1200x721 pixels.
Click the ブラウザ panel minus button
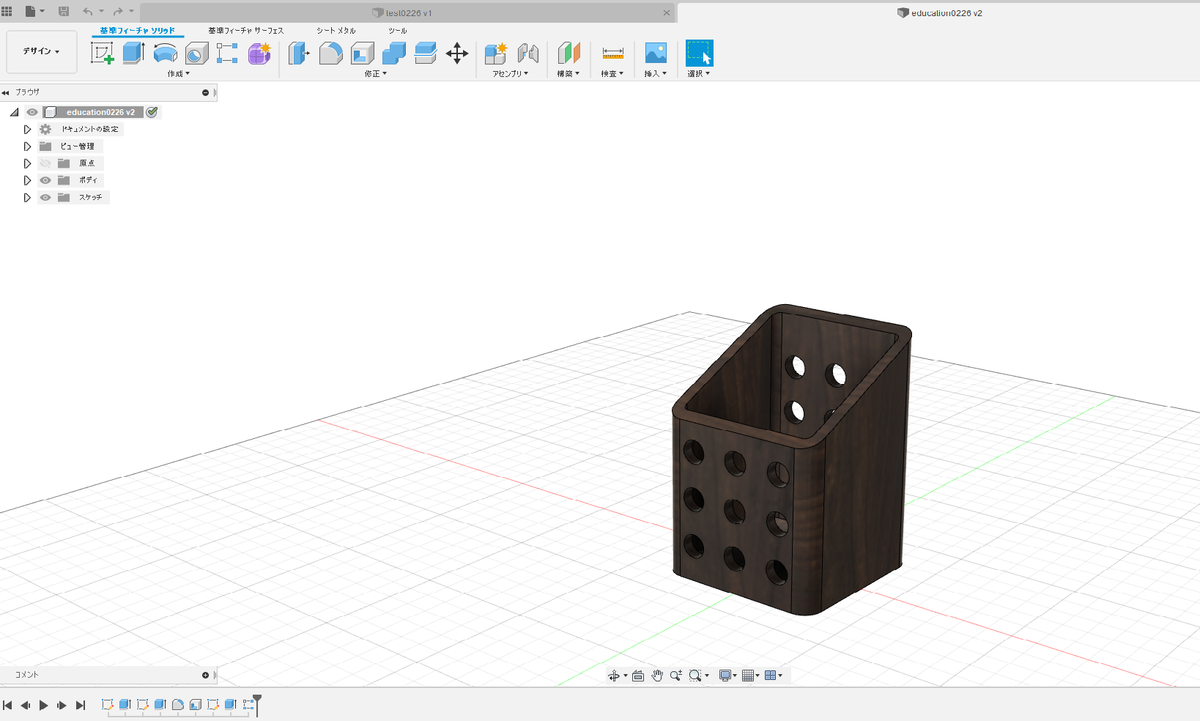[206, 92]
